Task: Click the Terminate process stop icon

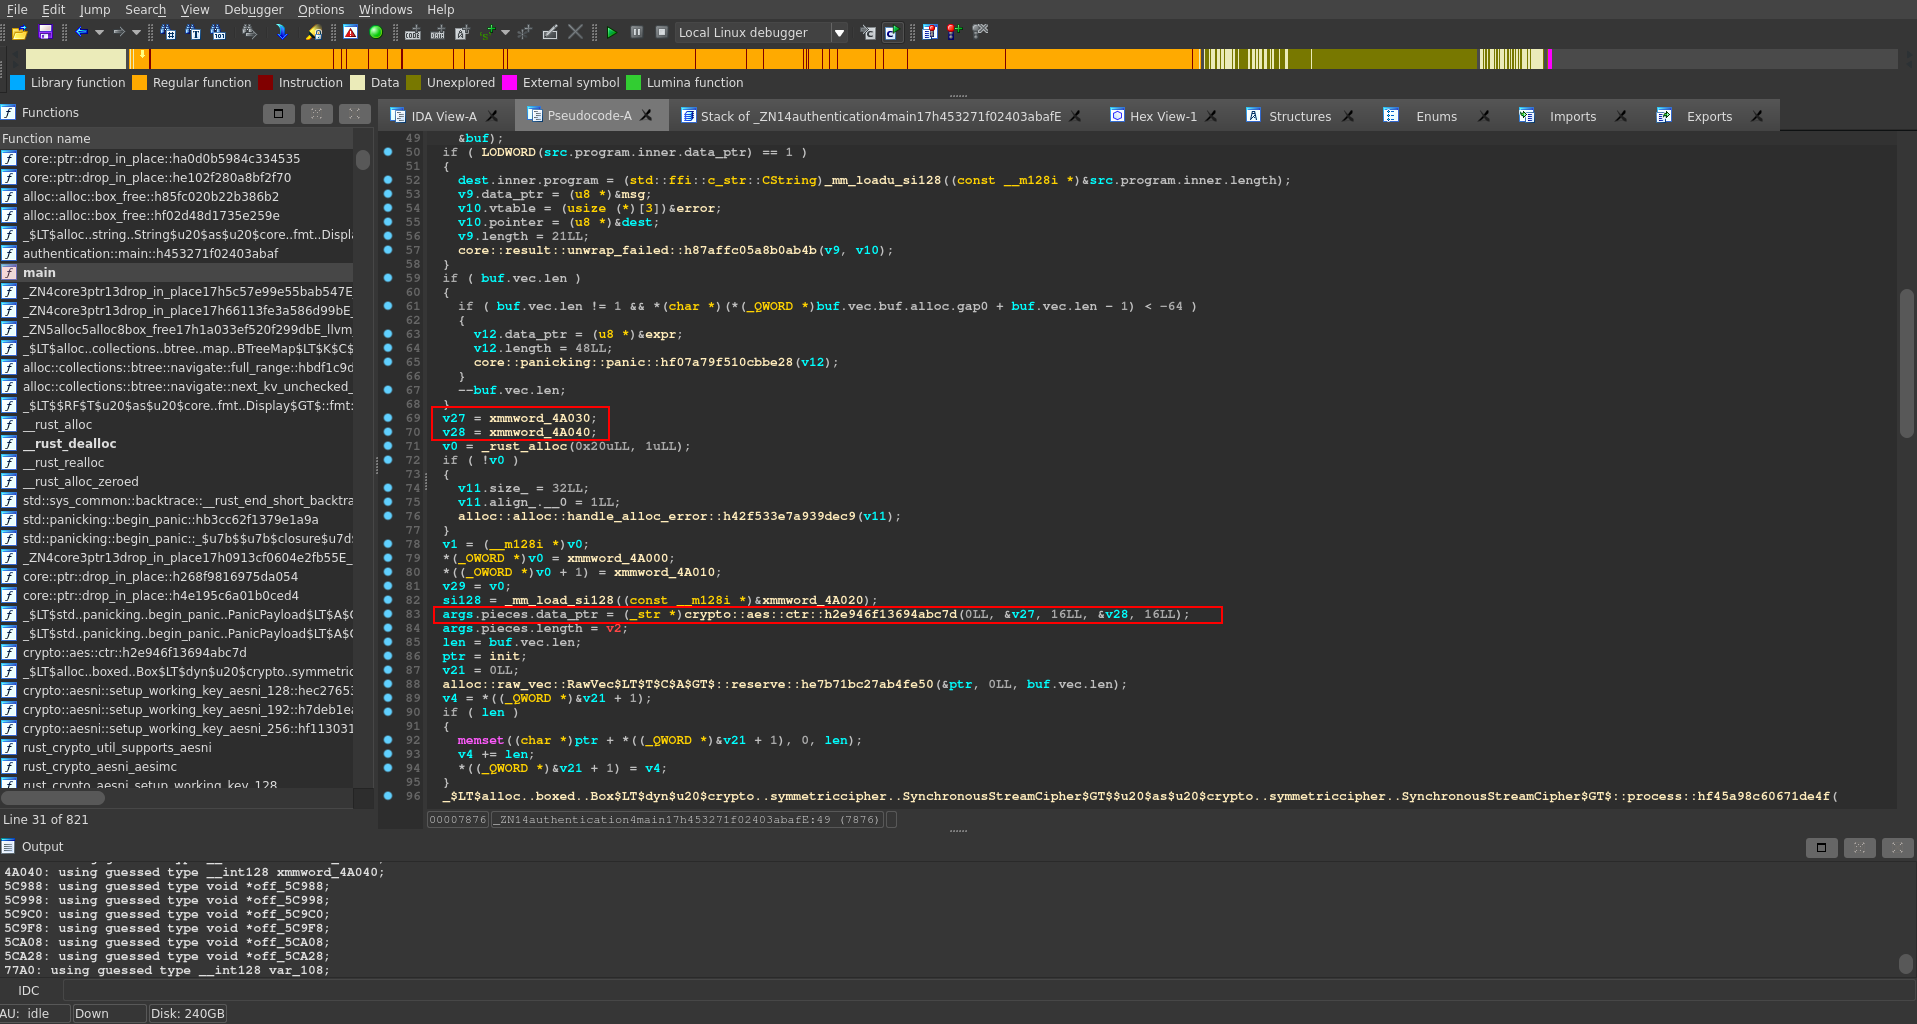Action: [x=661, y=33]
